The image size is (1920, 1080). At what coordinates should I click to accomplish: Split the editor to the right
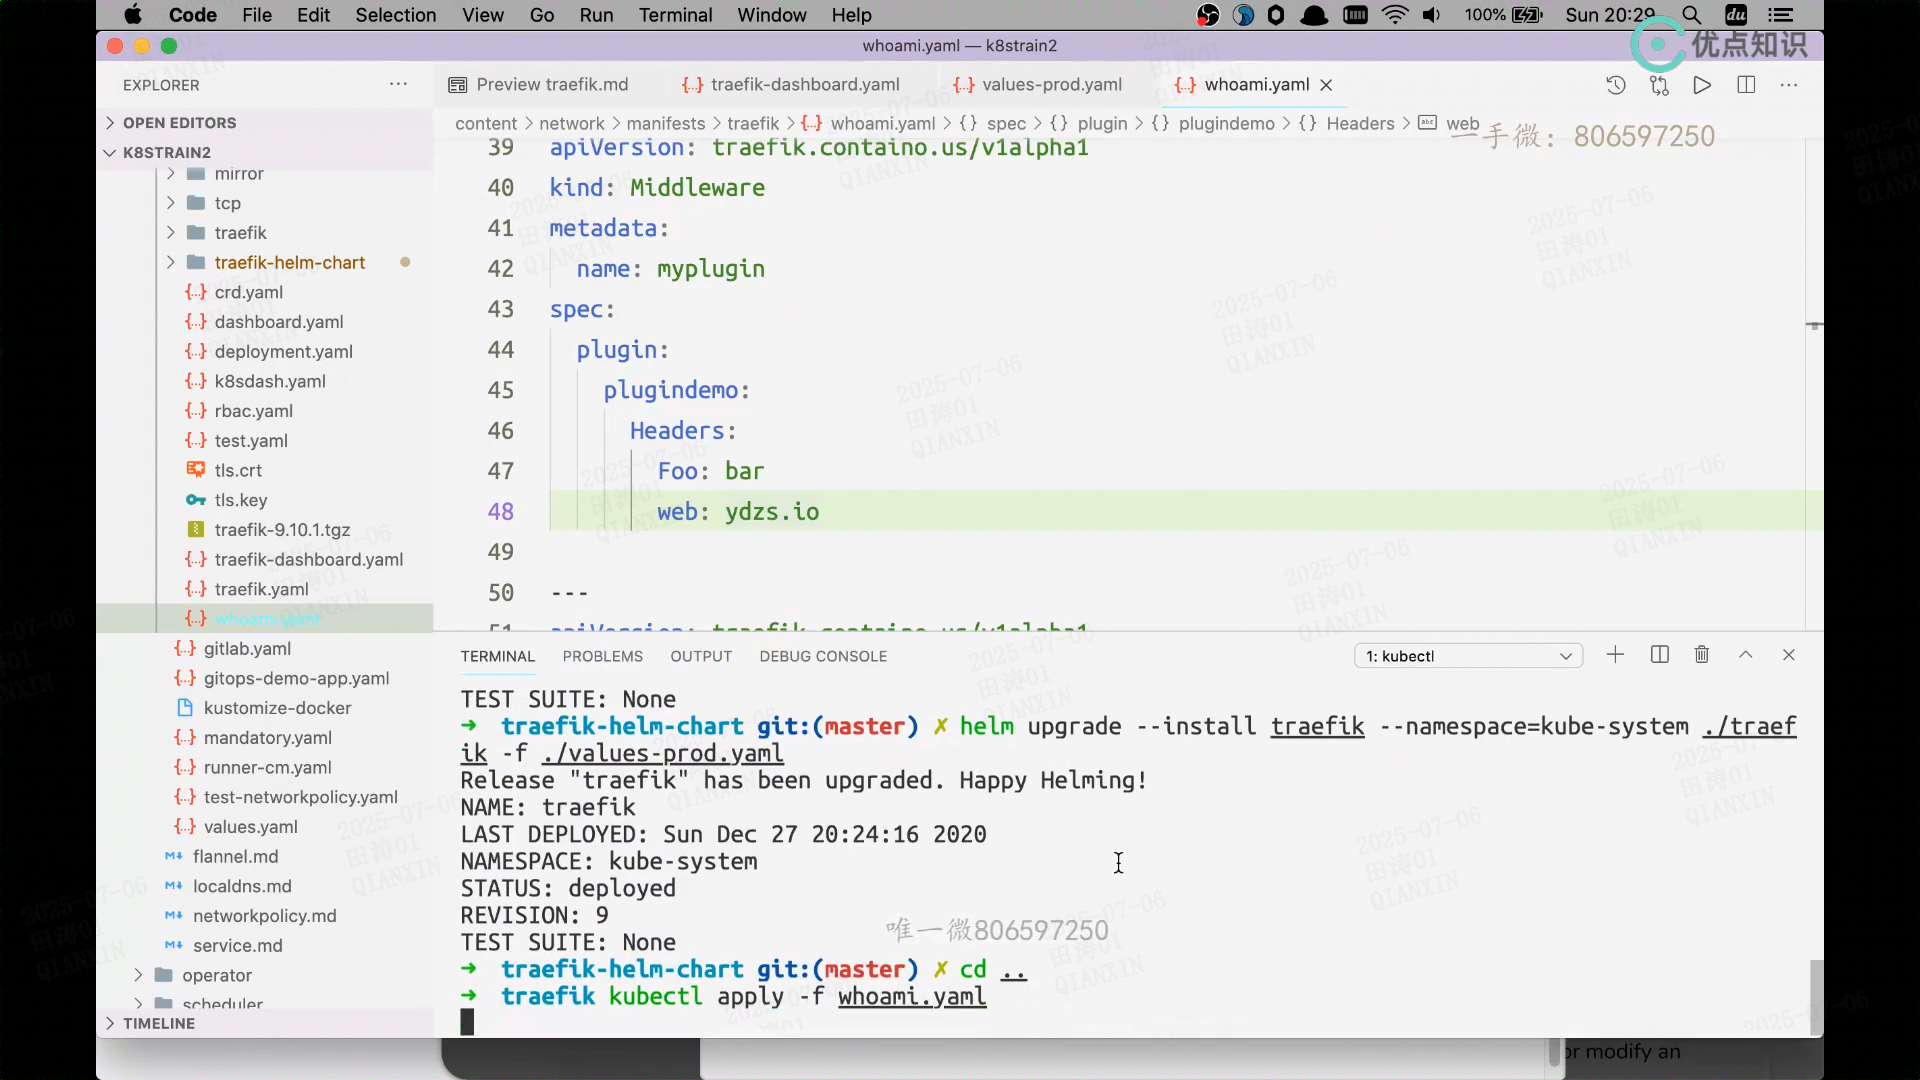[1746, 85]
